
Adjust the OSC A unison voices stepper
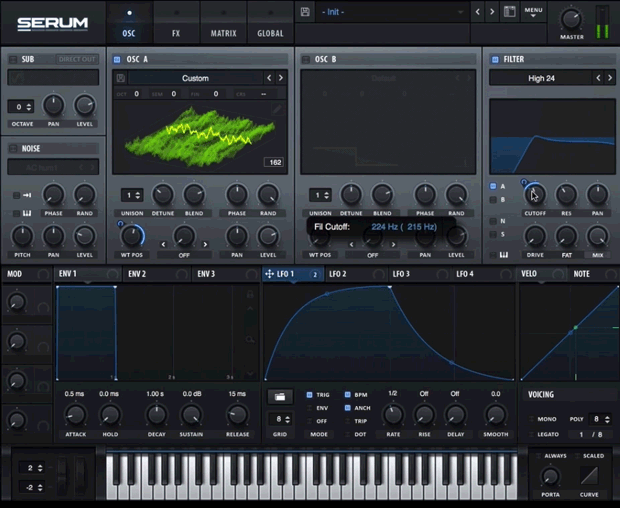tap(138, 195)
